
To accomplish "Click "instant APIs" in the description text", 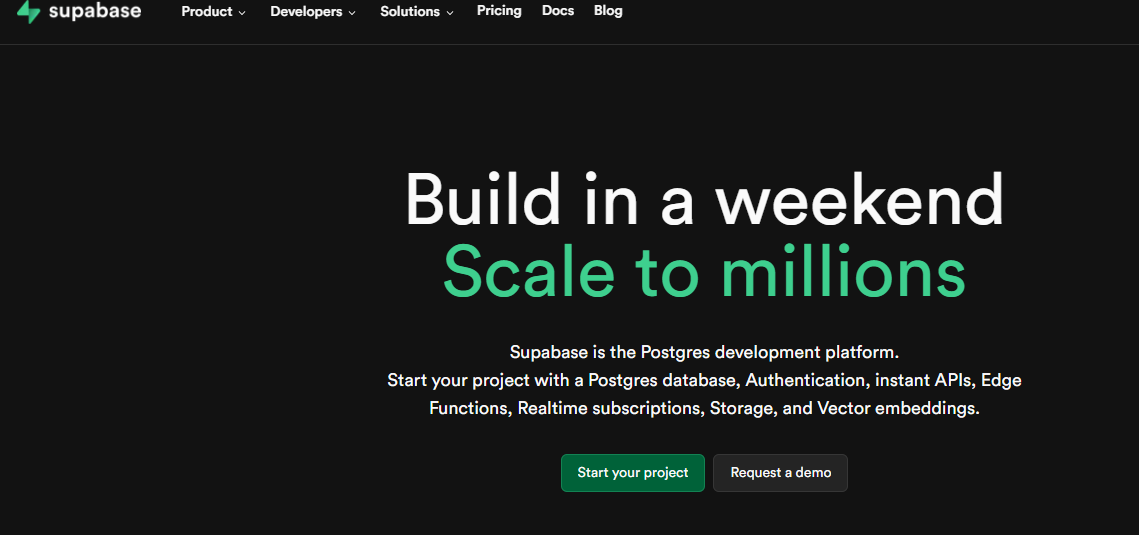I will (925, 381).
